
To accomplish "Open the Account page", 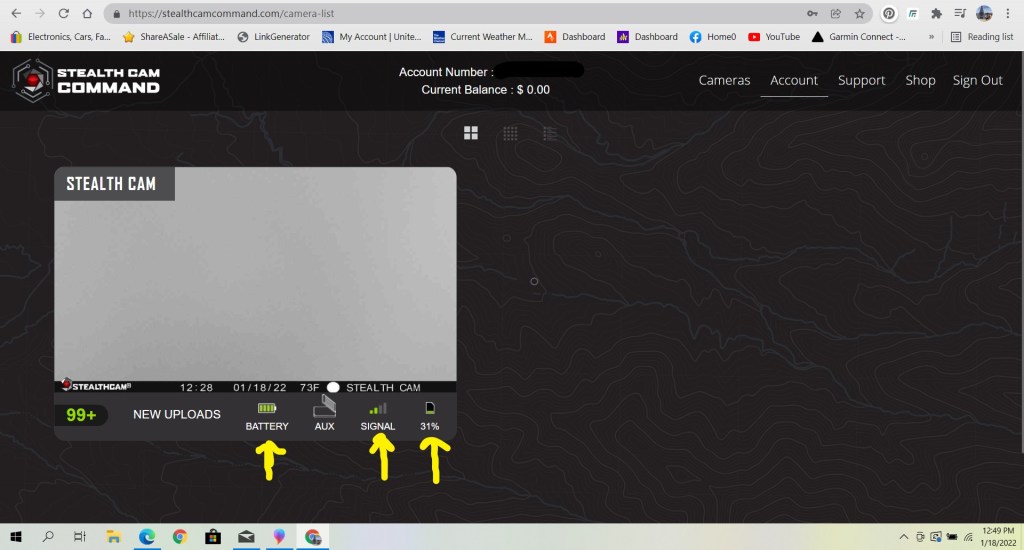I will click(794, 80).
